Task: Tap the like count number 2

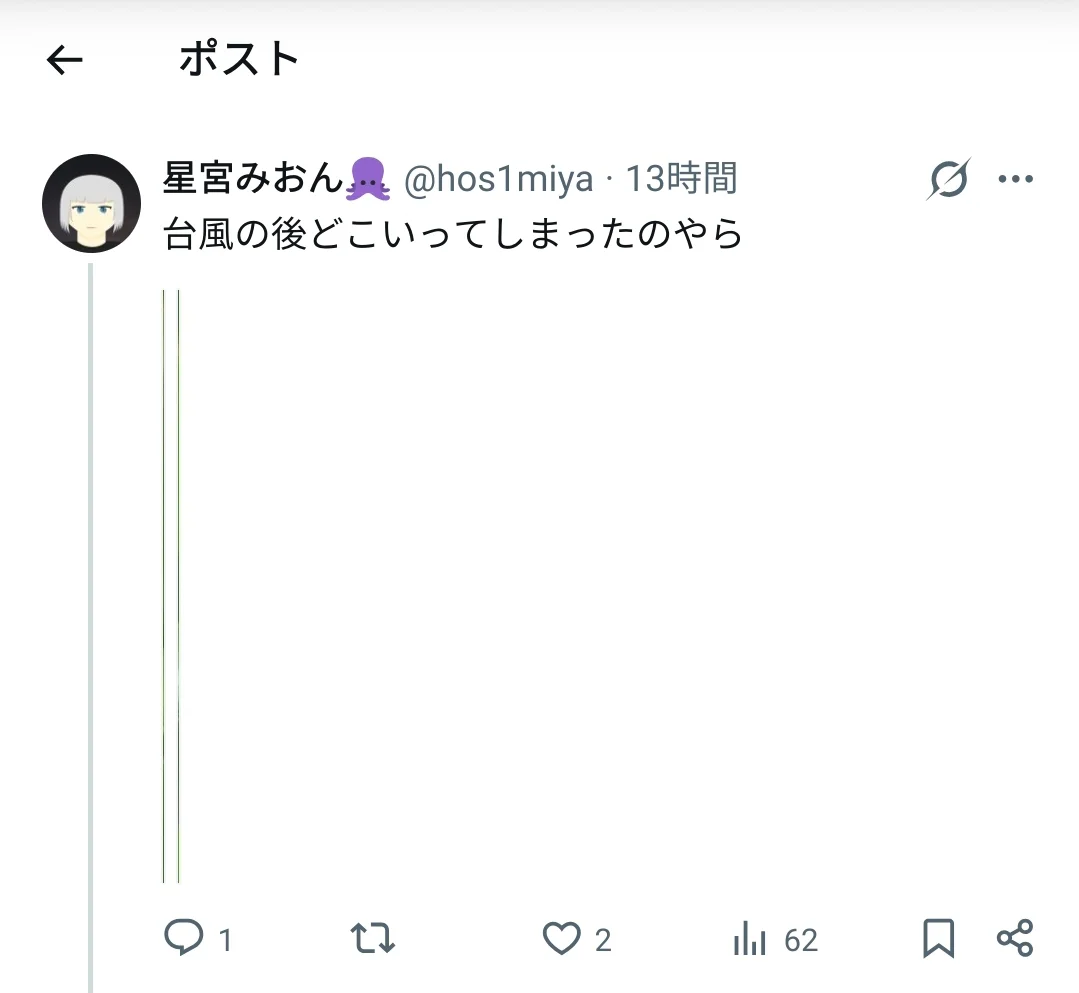Action: coord(603,940)
